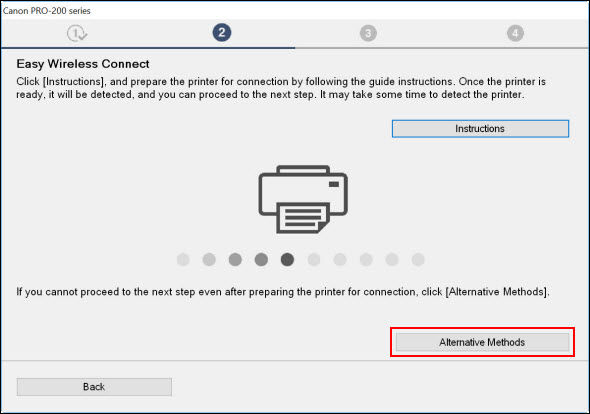Go Back to previous step
The height and width of the screenshot is (414, 590).
coord(94,387)
